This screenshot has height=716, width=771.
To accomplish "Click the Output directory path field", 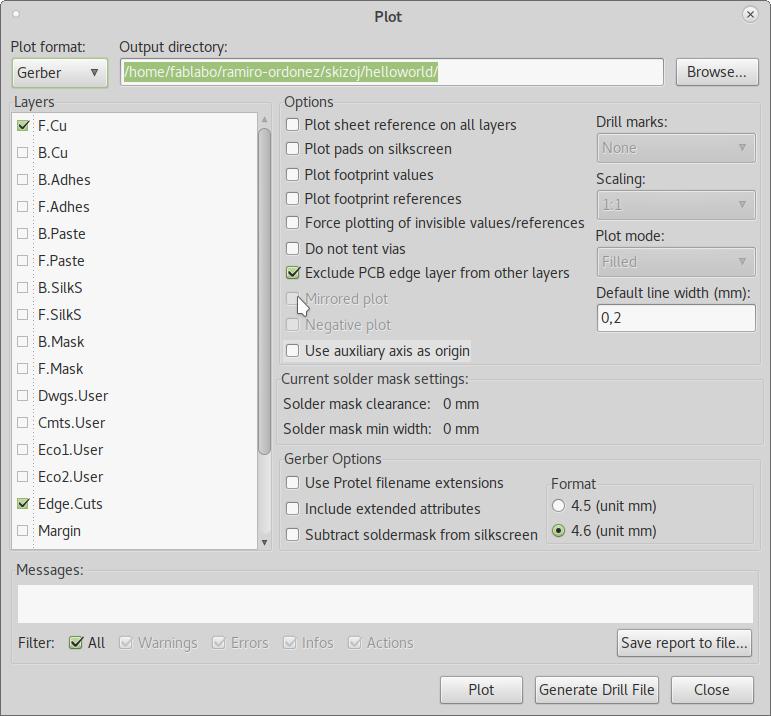I will coord(391,72).
